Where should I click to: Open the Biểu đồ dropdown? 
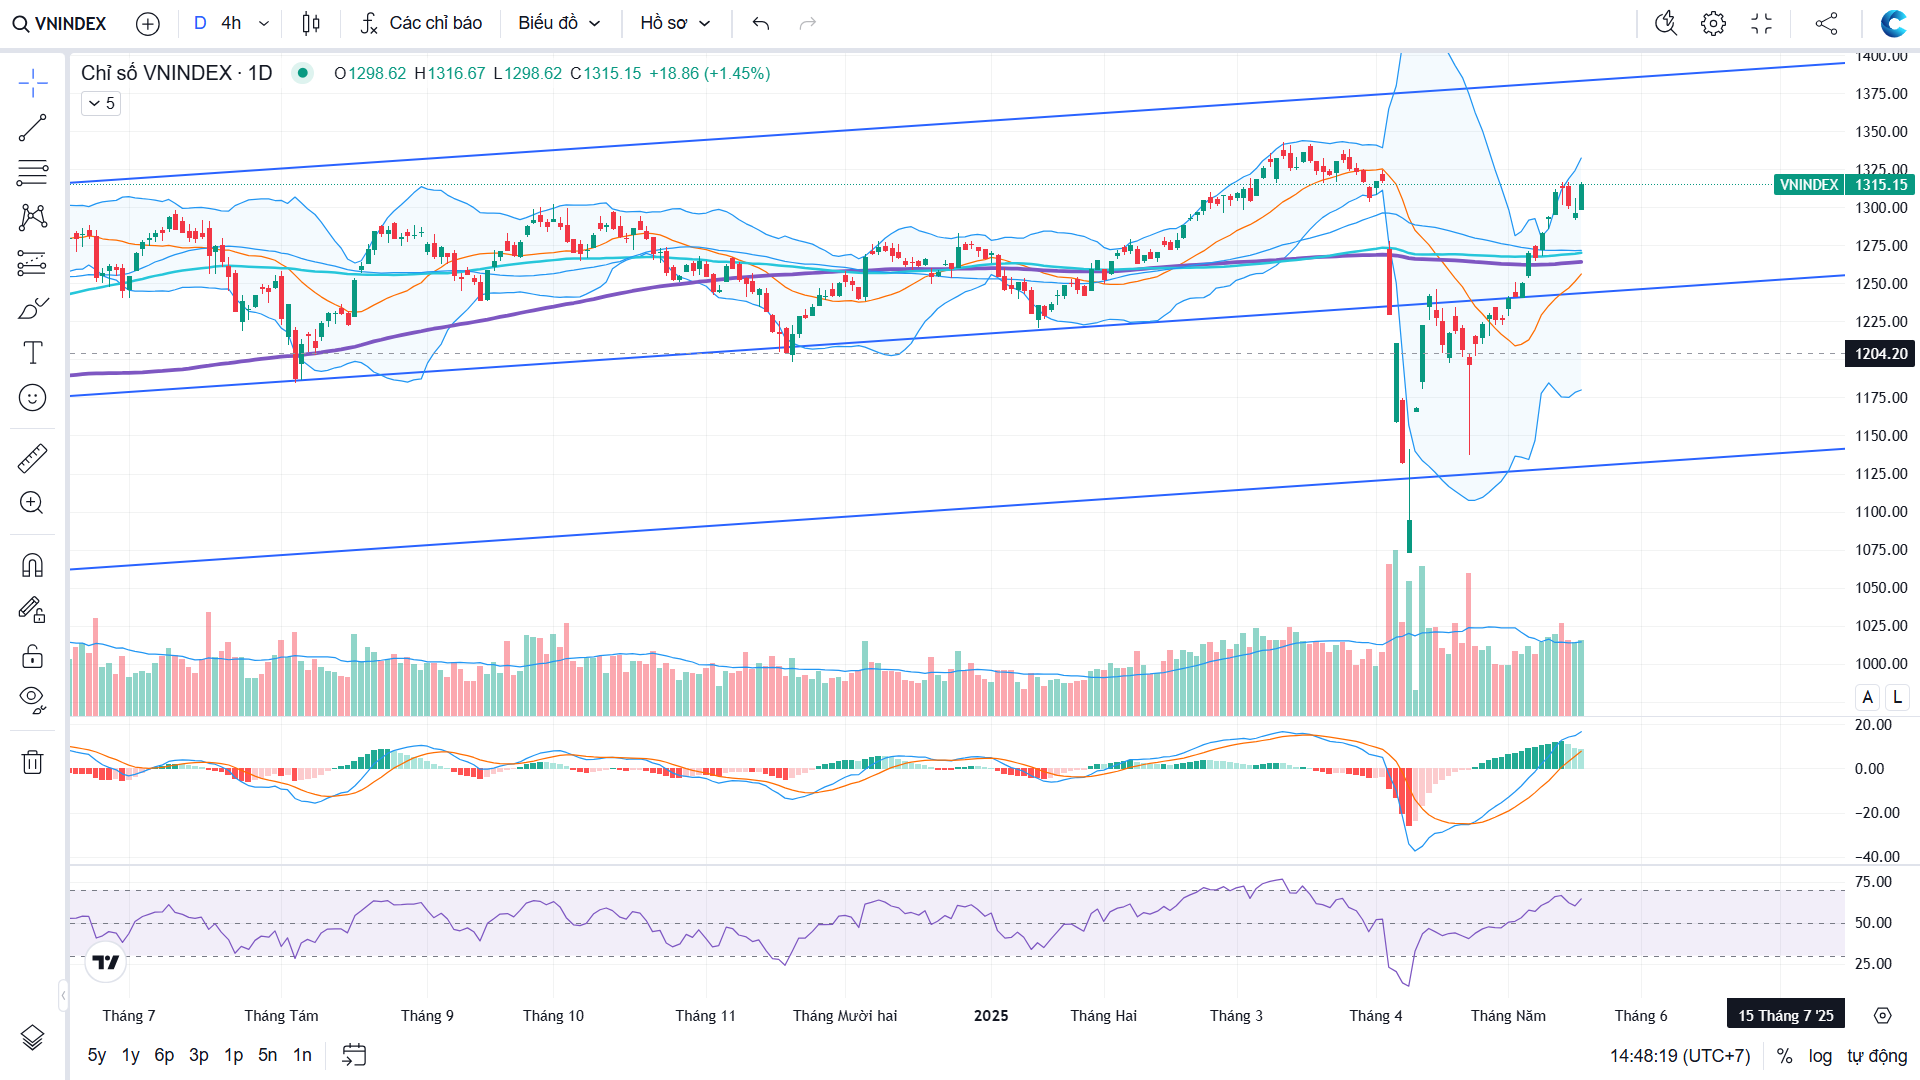pyautogui.click(x=559, y=23)
